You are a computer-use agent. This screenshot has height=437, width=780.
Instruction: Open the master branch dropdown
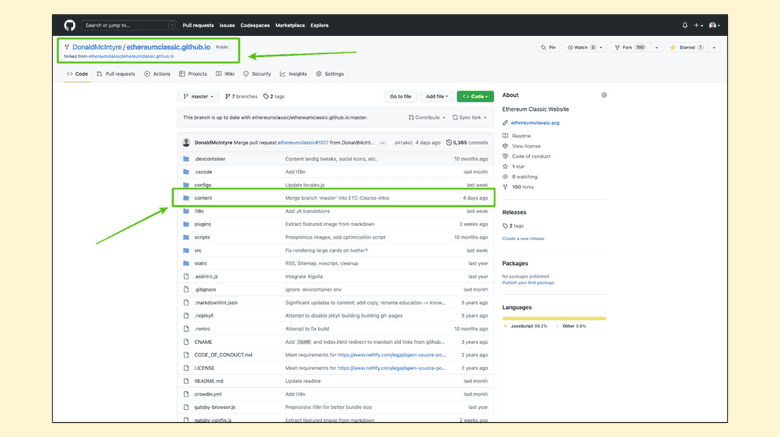198,97
